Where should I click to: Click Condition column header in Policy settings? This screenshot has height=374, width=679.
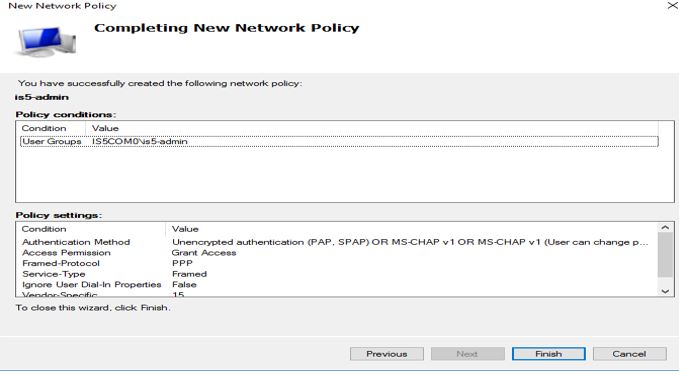91,229
